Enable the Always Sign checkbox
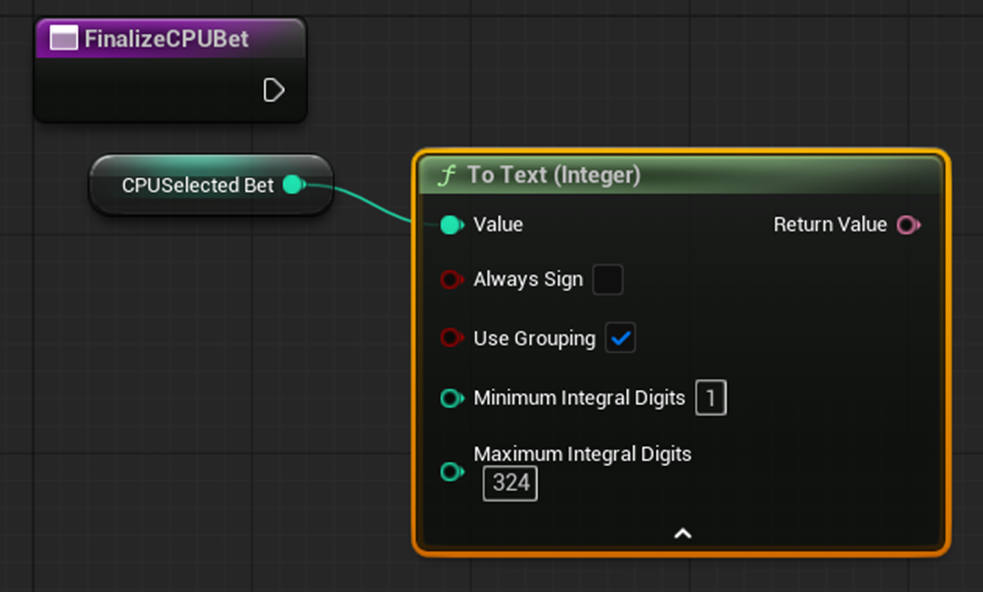This screenshot has height=592, width=983. pyautogui.click(x=607, y=280)
